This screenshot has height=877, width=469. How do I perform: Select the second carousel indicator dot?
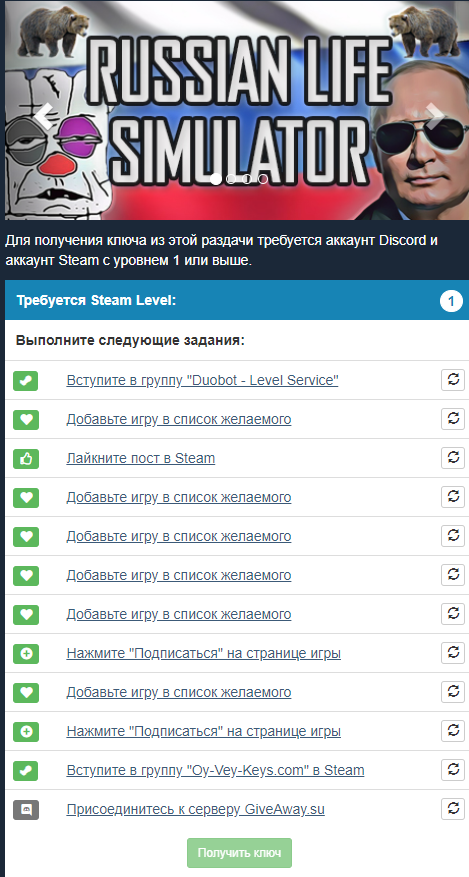coord(231,179)
